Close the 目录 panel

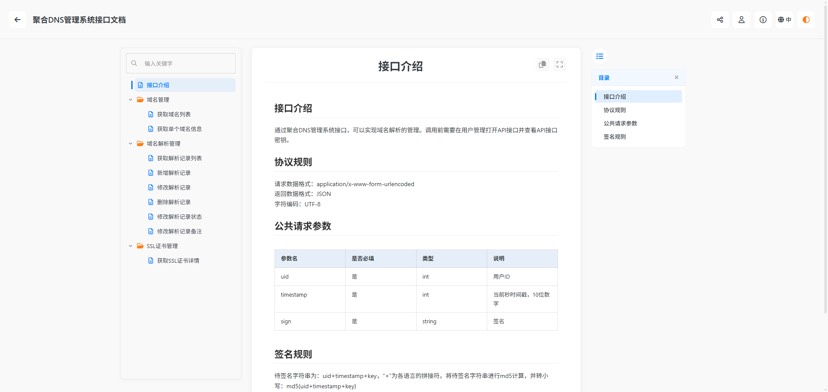(x=676, y=78)
